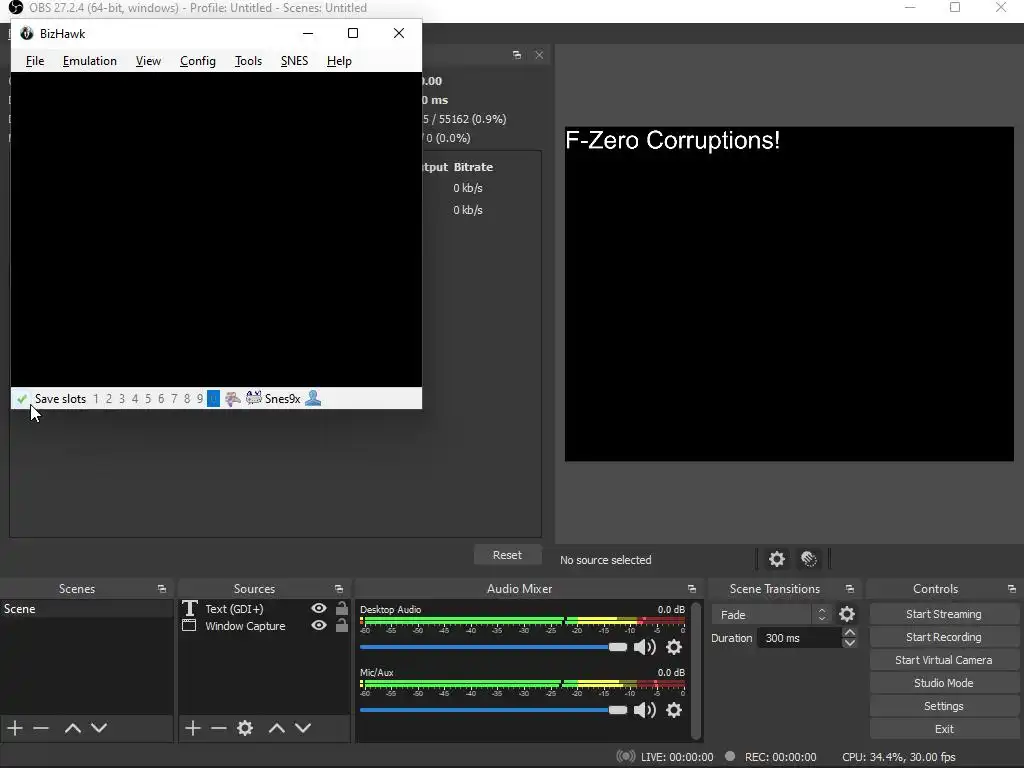Viewport: 1024px width, 768px height.
Task: Adjust the Desktop Audio volume slider
Action: 493,647
